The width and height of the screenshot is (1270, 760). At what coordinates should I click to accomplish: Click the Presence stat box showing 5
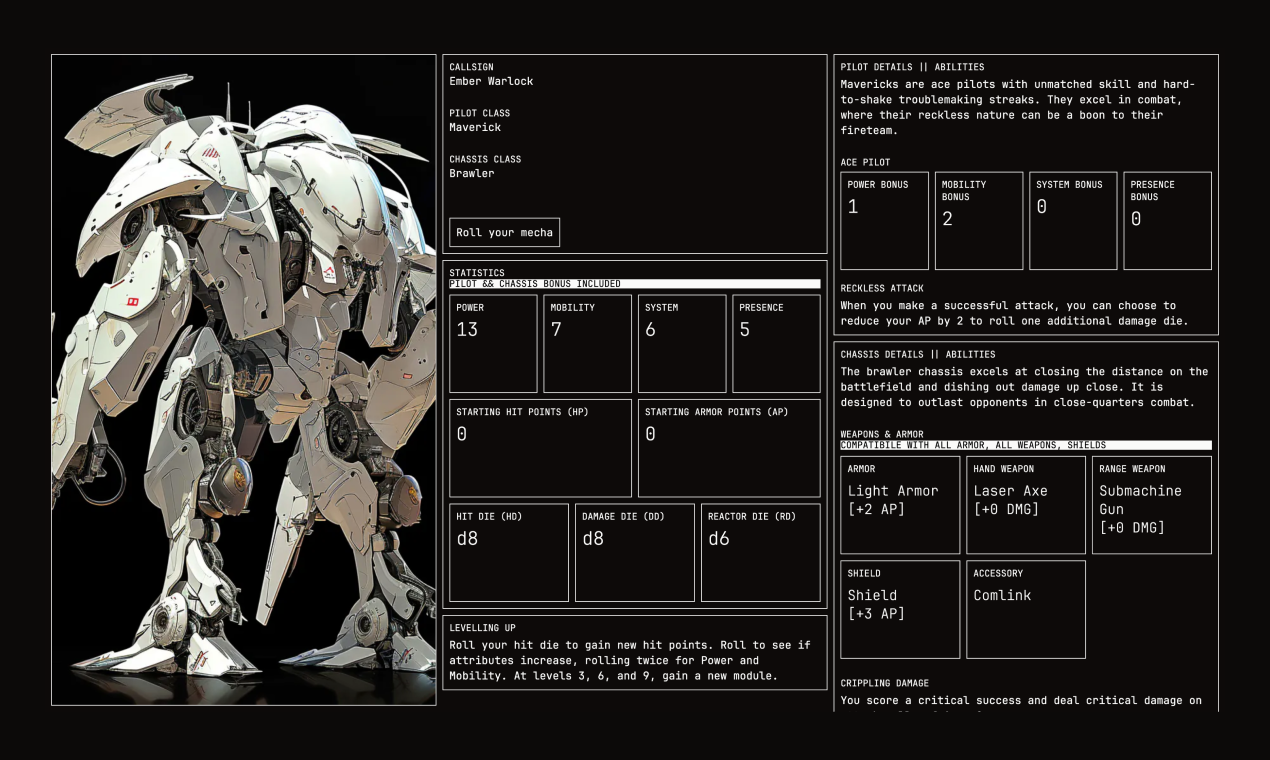coord(776,343)
